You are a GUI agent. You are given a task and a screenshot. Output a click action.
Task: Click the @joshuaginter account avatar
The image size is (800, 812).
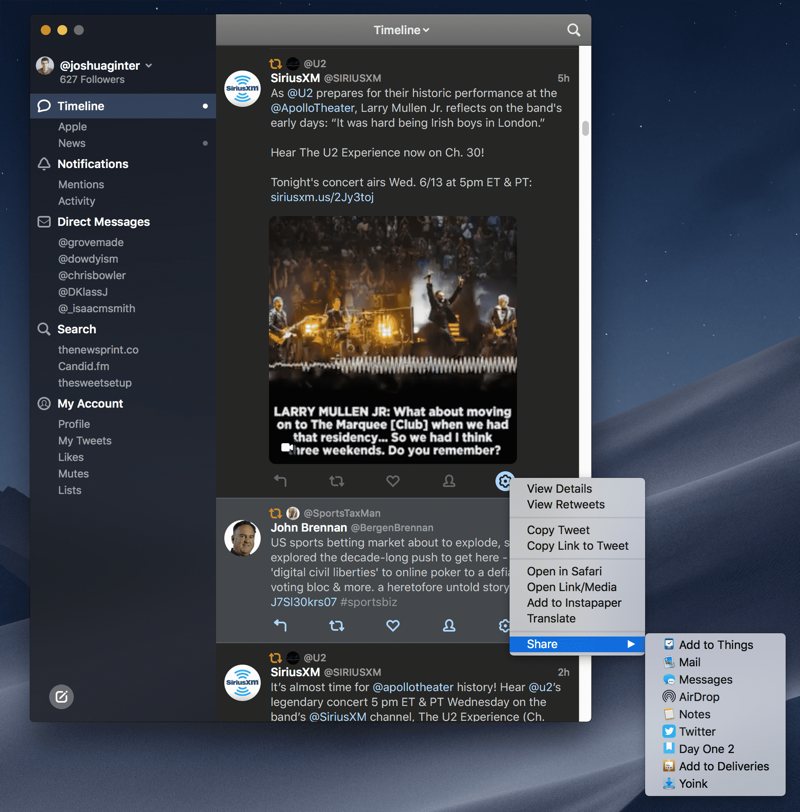tap(45, 66)
